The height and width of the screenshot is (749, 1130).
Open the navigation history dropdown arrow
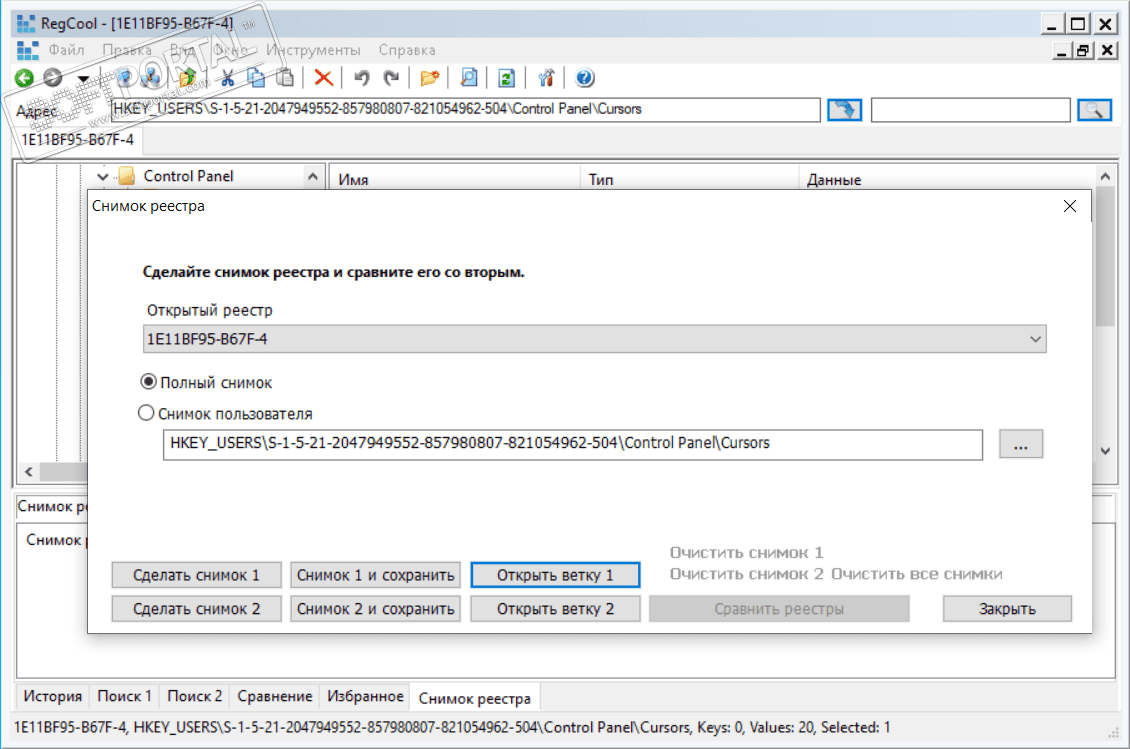click(x=84, y=79)
